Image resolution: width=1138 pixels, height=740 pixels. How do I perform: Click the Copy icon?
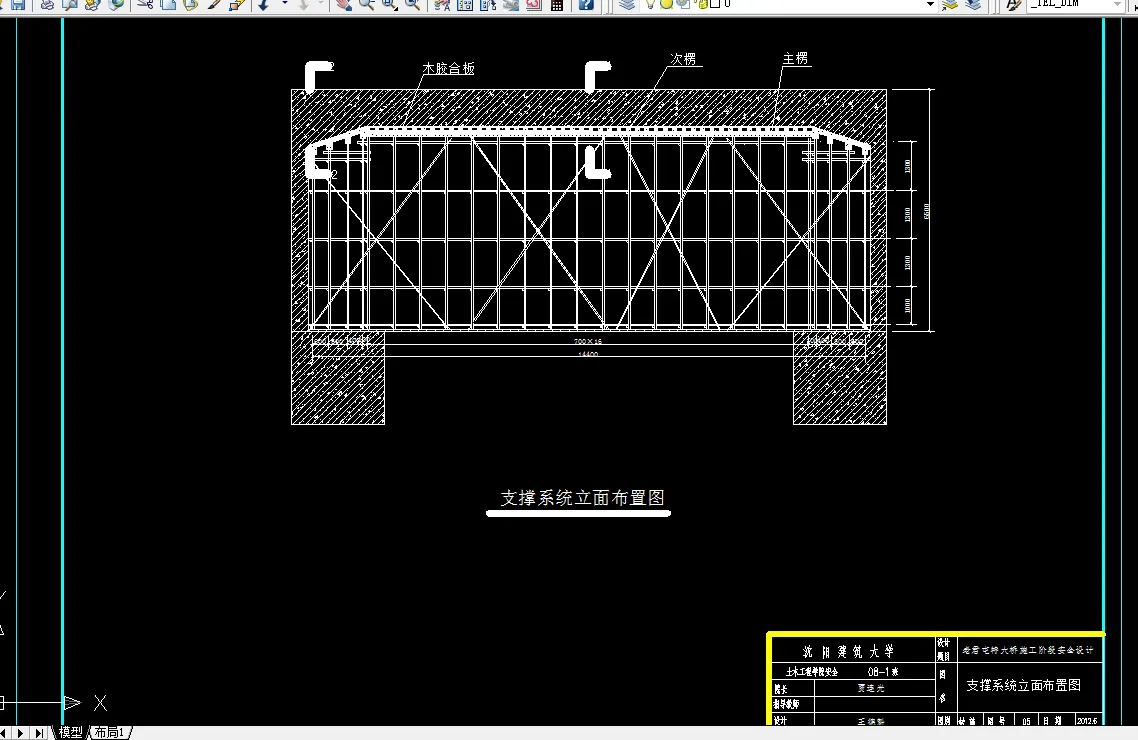[168, 4]
